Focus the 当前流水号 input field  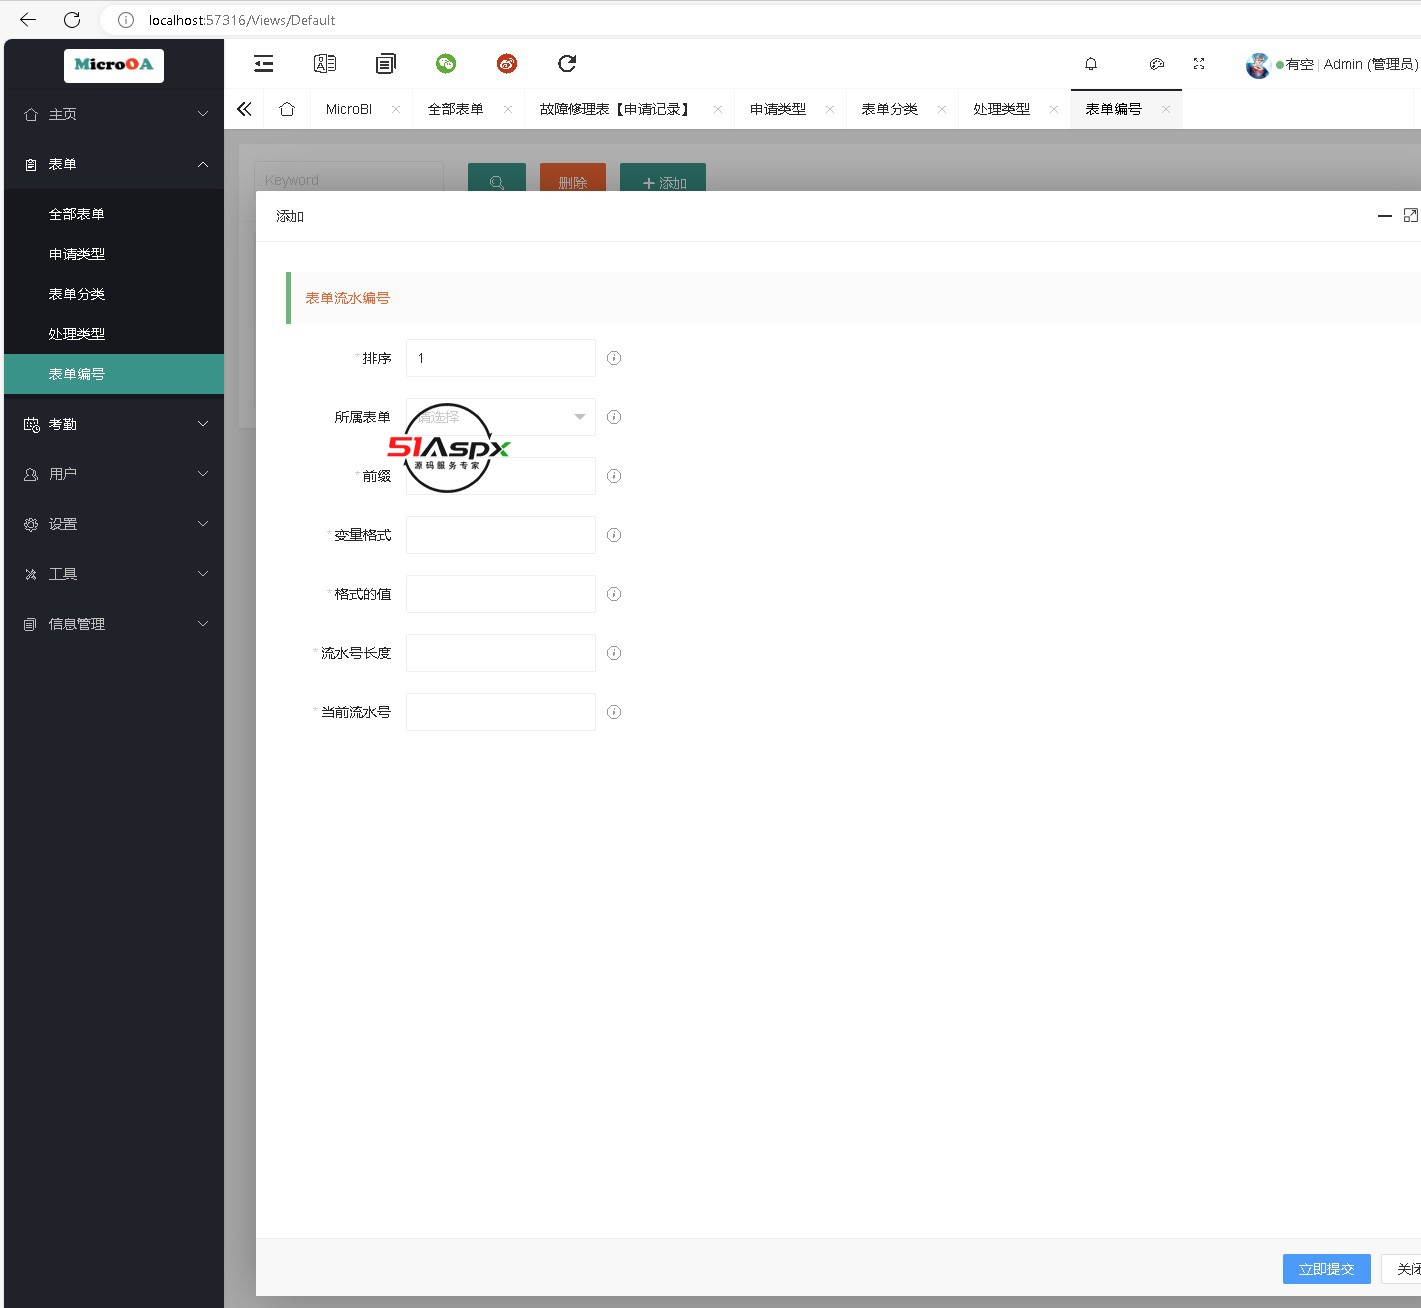501,712
